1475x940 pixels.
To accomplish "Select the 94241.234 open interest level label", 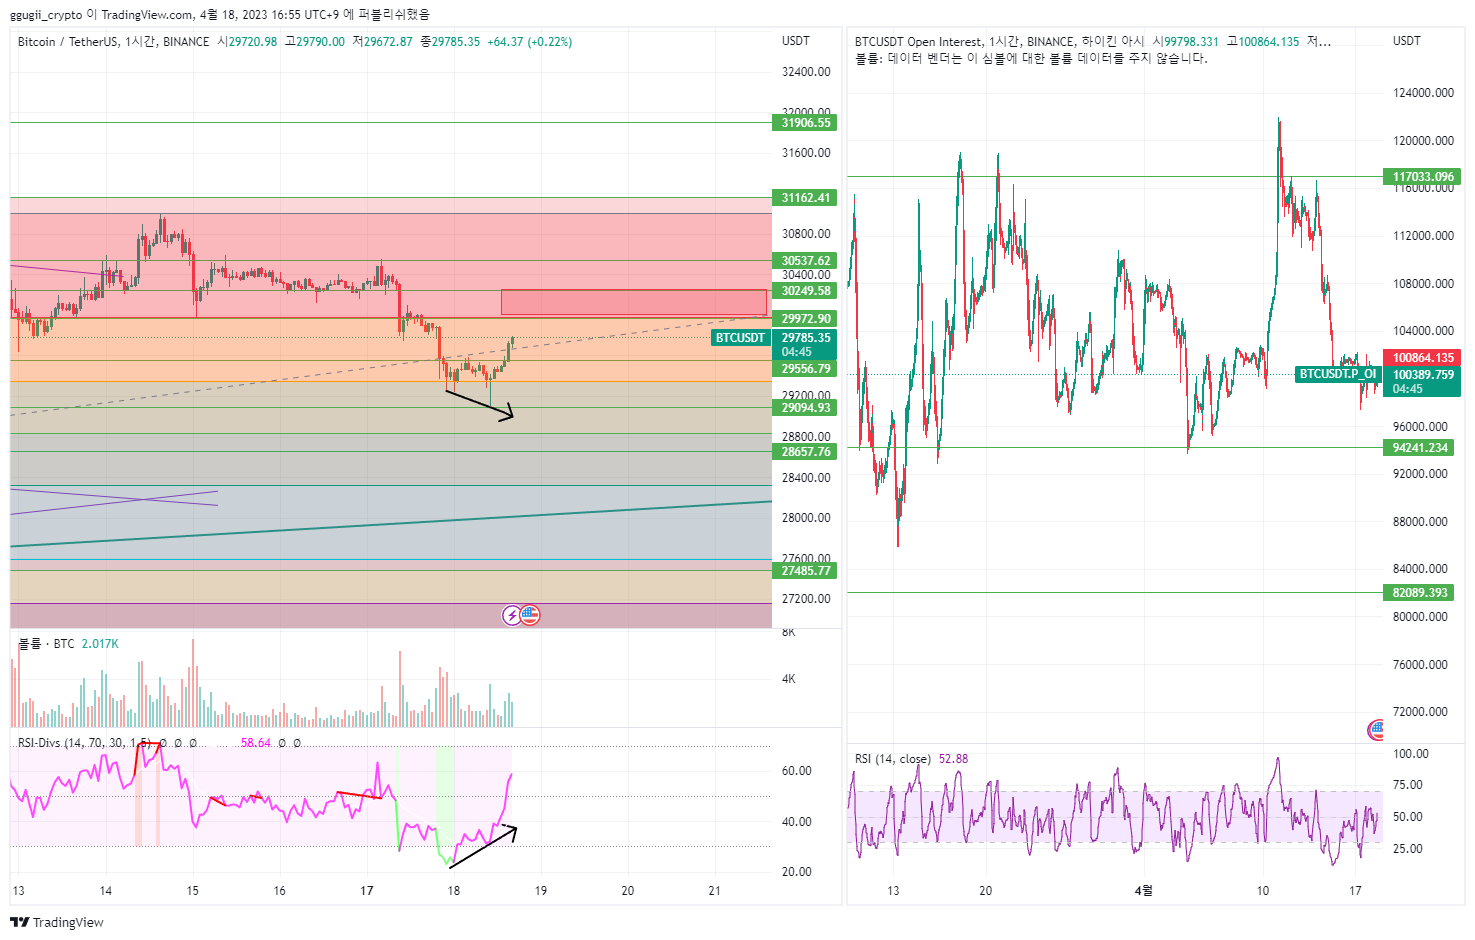I will tap(1419, 448).
